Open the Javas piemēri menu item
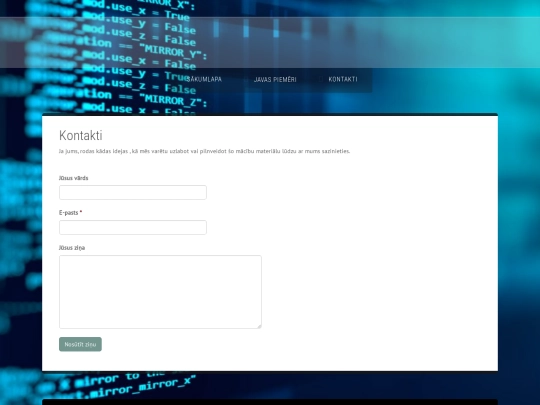Viewport: 540px width, 405px height. [275, 79]
